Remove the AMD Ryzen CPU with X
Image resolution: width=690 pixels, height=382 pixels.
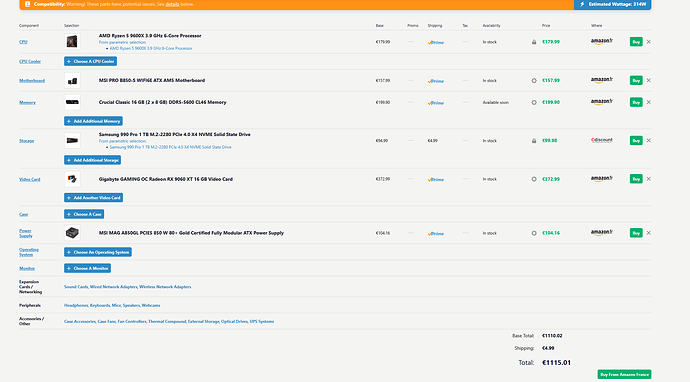(649, 42)
